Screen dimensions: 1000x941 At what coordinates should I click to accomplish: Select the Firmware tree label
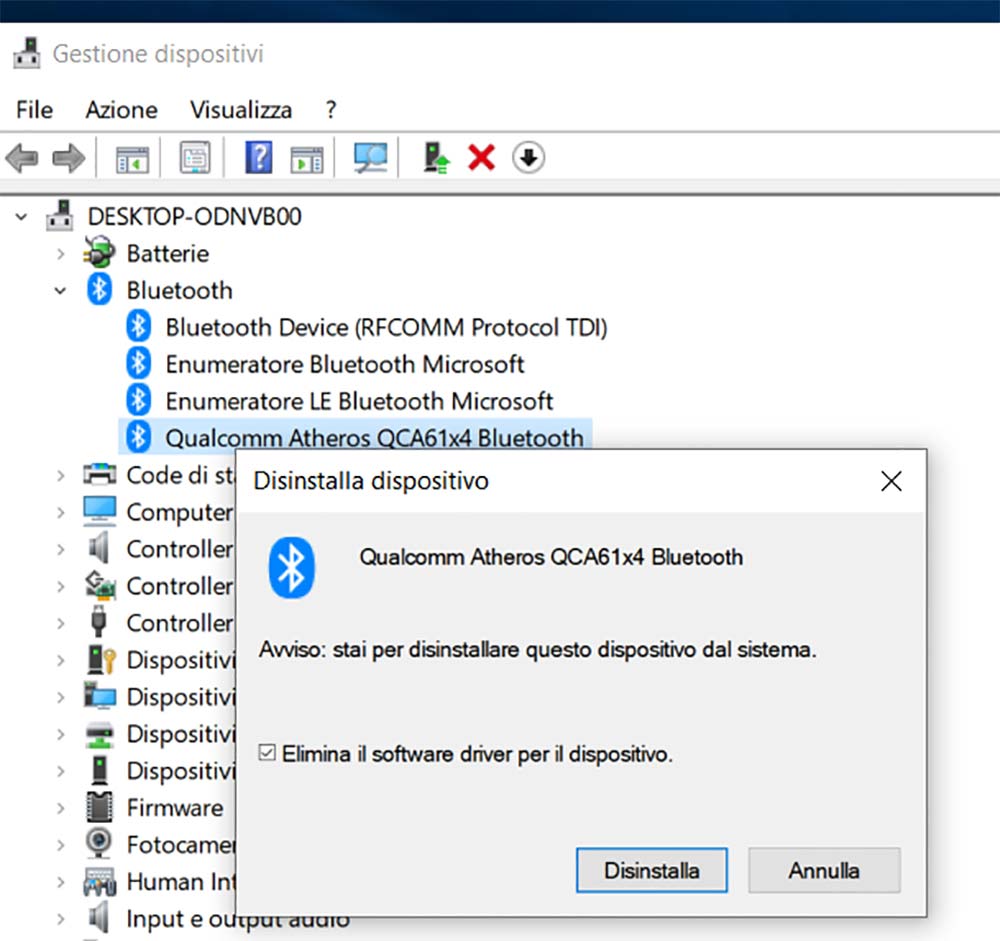coord(175,808)
